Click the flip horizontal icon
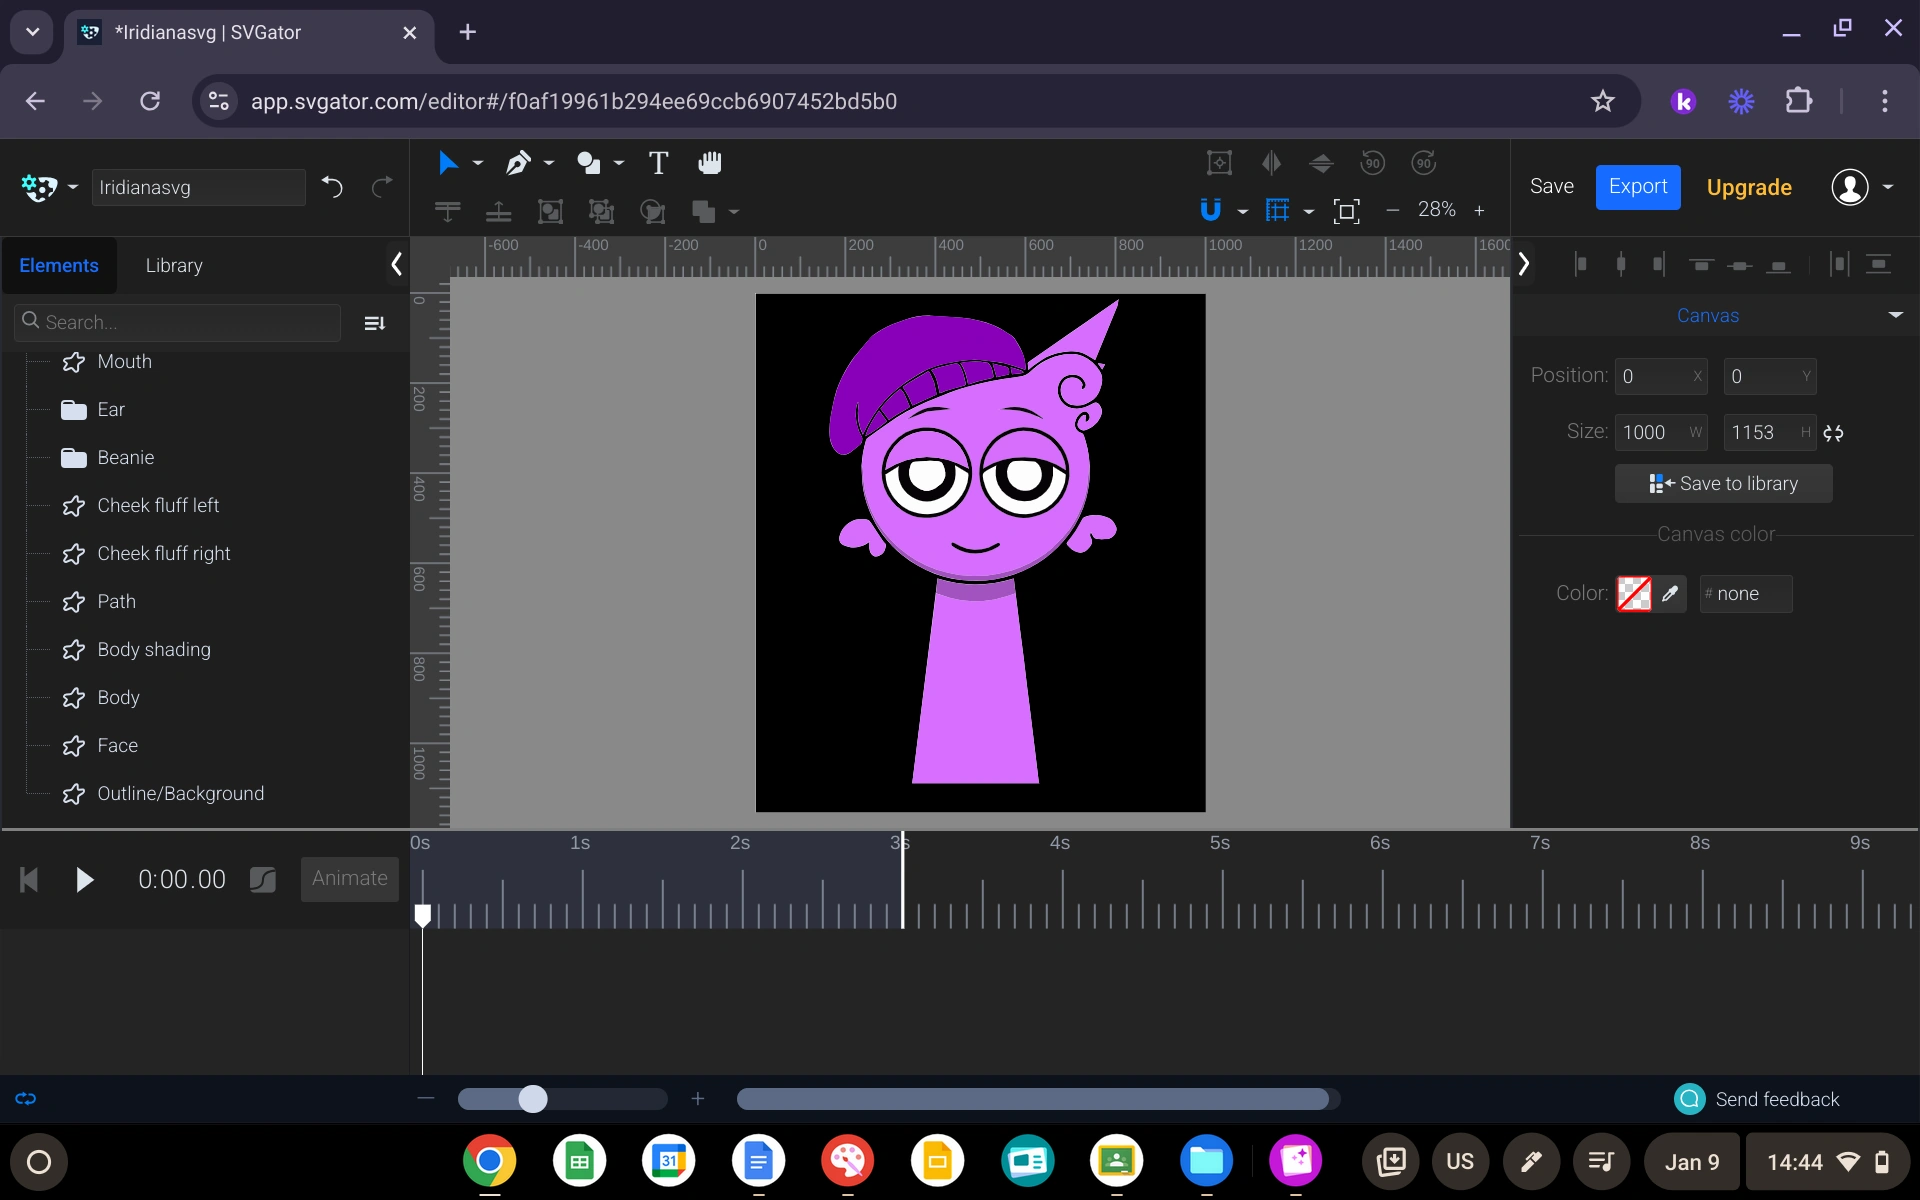The width and height of the screenshot is (1920, 1200). click(1271, 163)
